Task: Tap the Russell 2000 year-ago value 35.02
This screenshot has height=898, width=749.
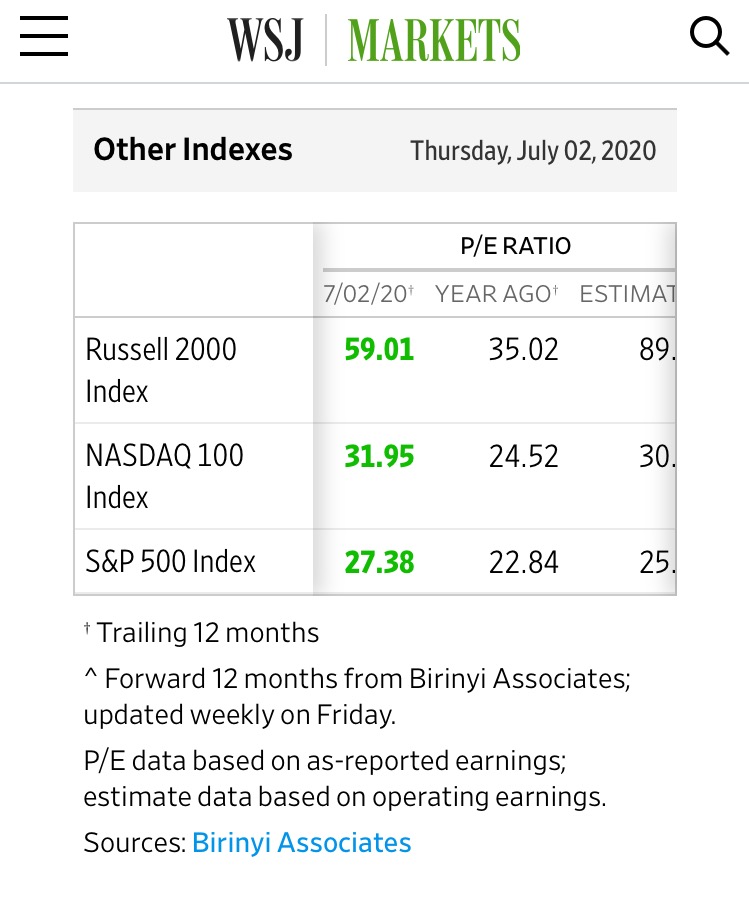Action: [523, 350]
